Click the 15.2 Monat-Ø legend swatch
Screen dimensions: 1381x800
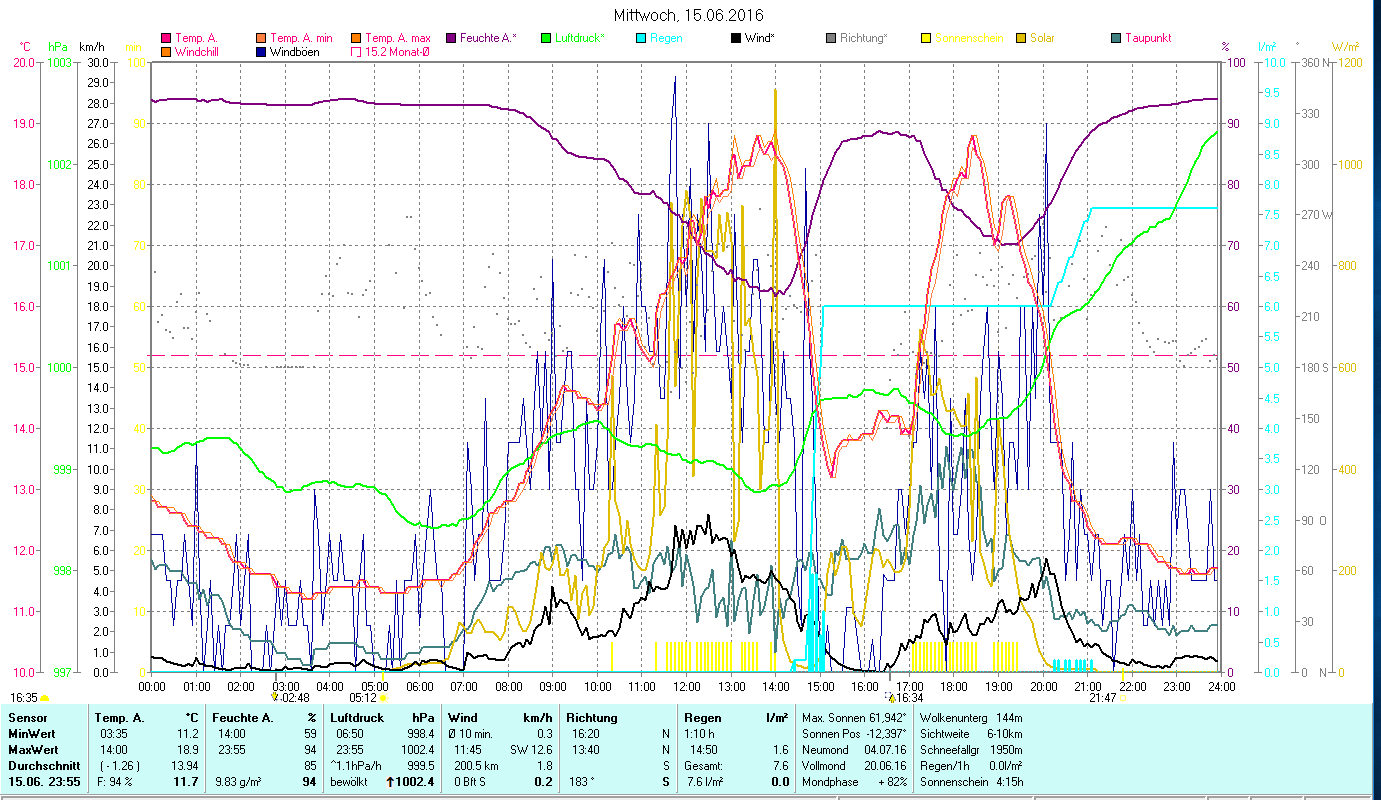356,51
